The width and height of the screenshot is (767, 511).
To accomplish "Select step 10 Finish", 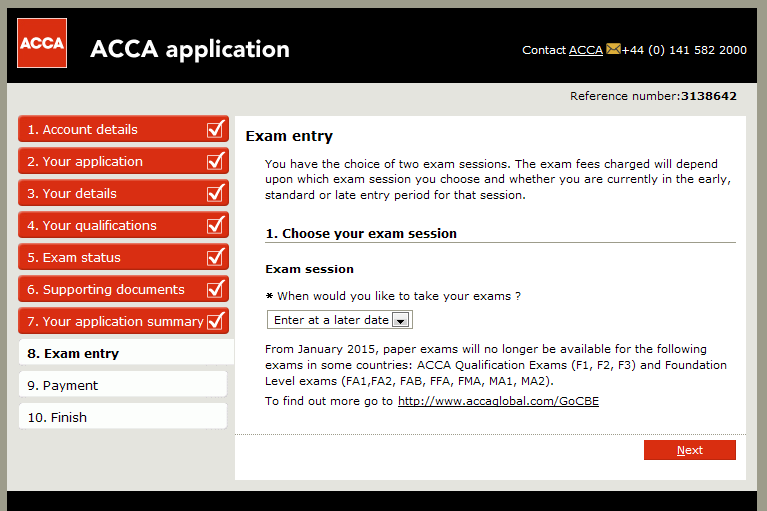I will coord(123,417).
